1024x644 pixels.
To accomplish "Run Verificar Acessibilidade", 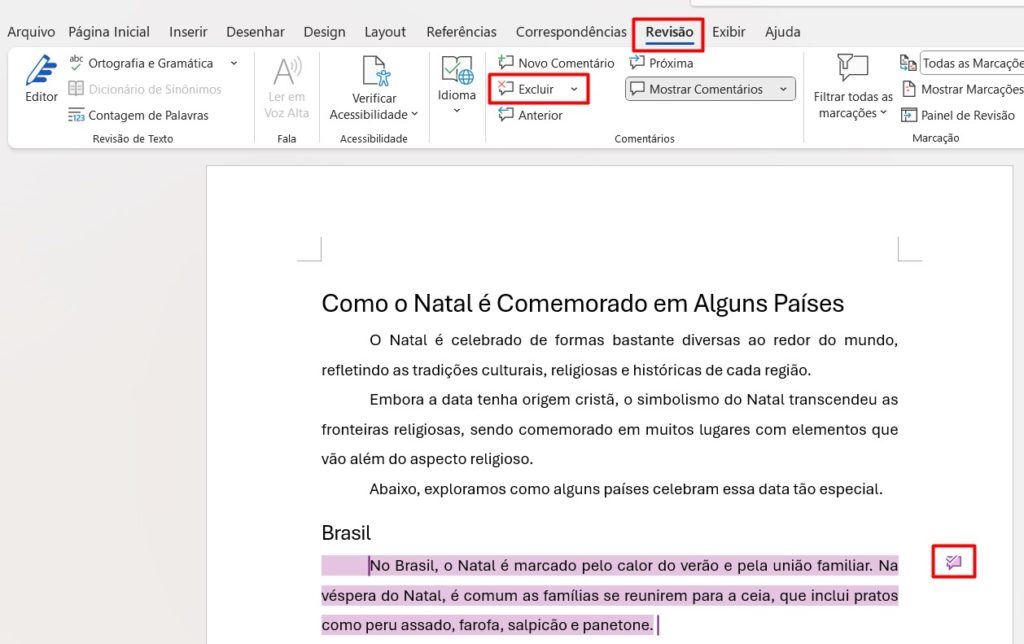I will pyautogui.click(x=374, y=85).
